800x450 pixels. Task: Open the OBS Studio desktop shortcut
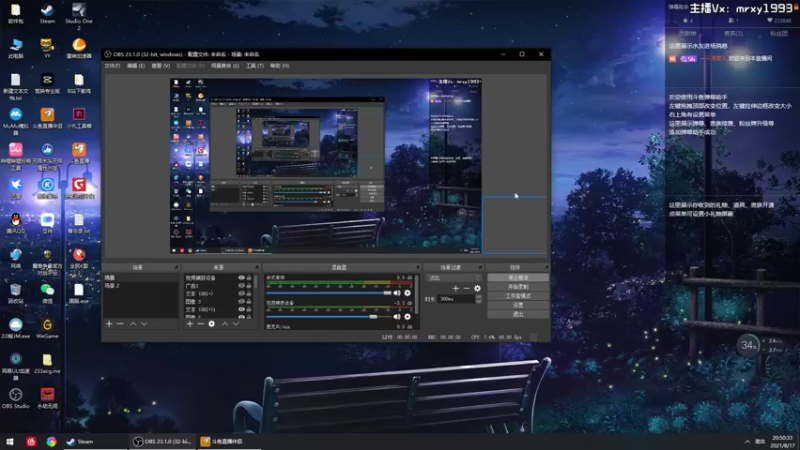point(15,398)
